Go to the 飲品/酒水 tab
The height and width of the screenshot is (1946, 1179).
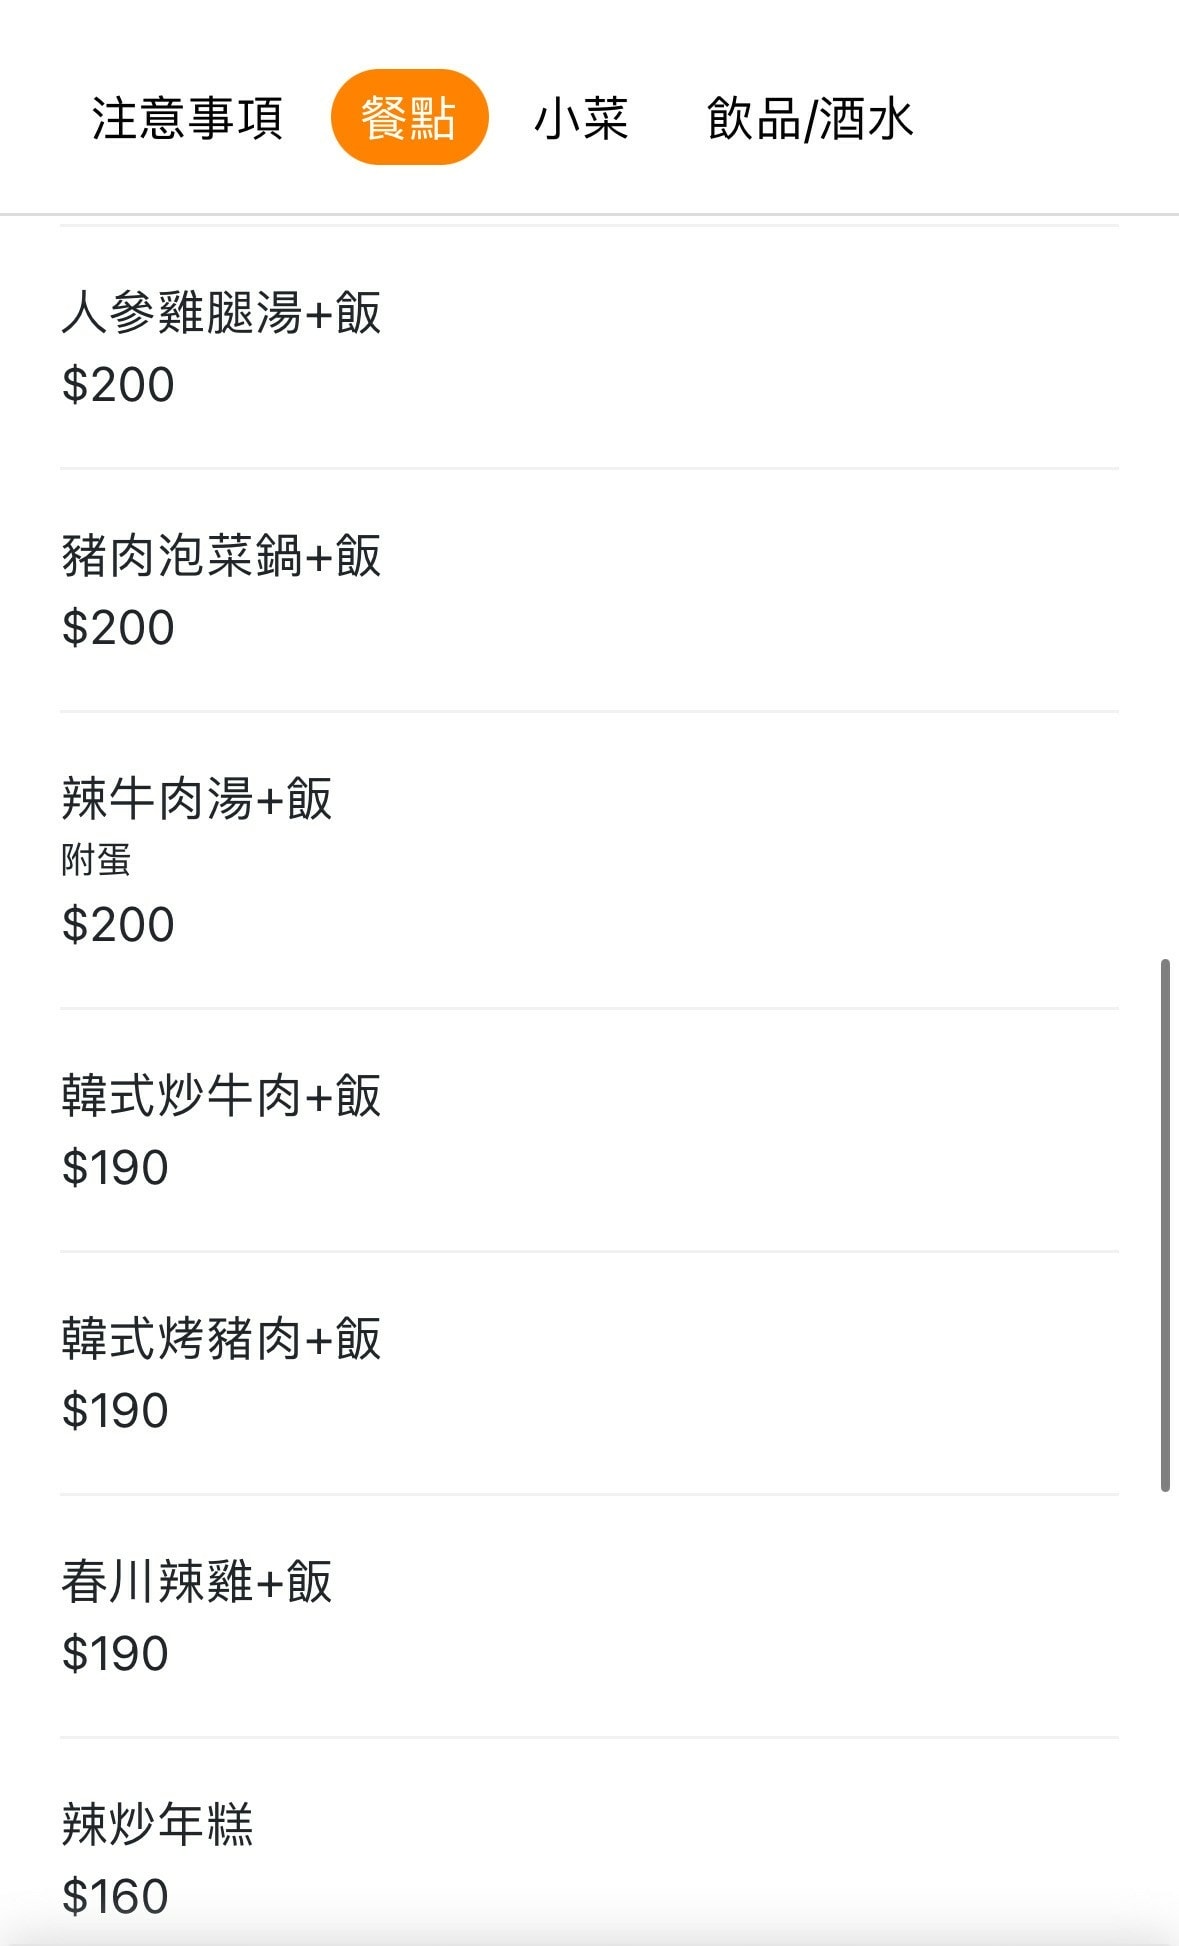(x=810, y=118)
